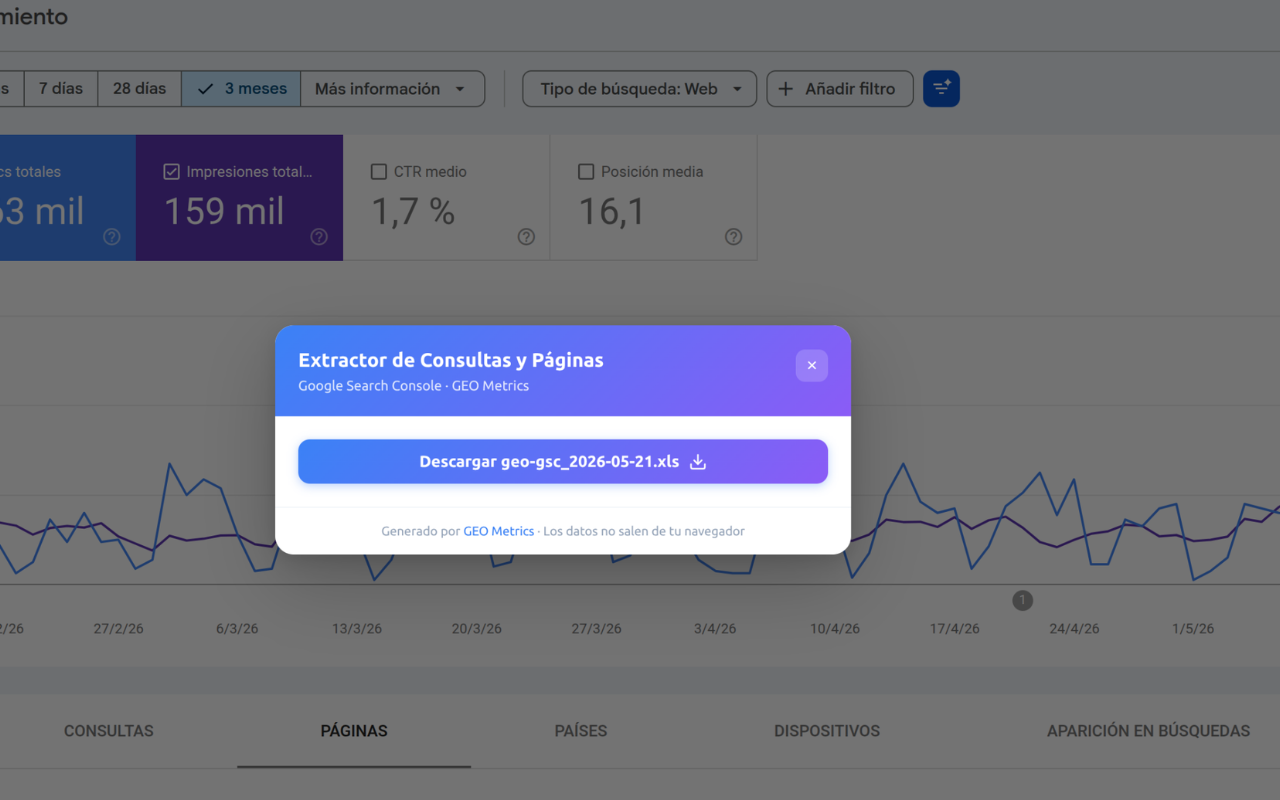Click Google Search Console · GEO Metrics subtitle

pyautogui.click(x=413, y=386)
